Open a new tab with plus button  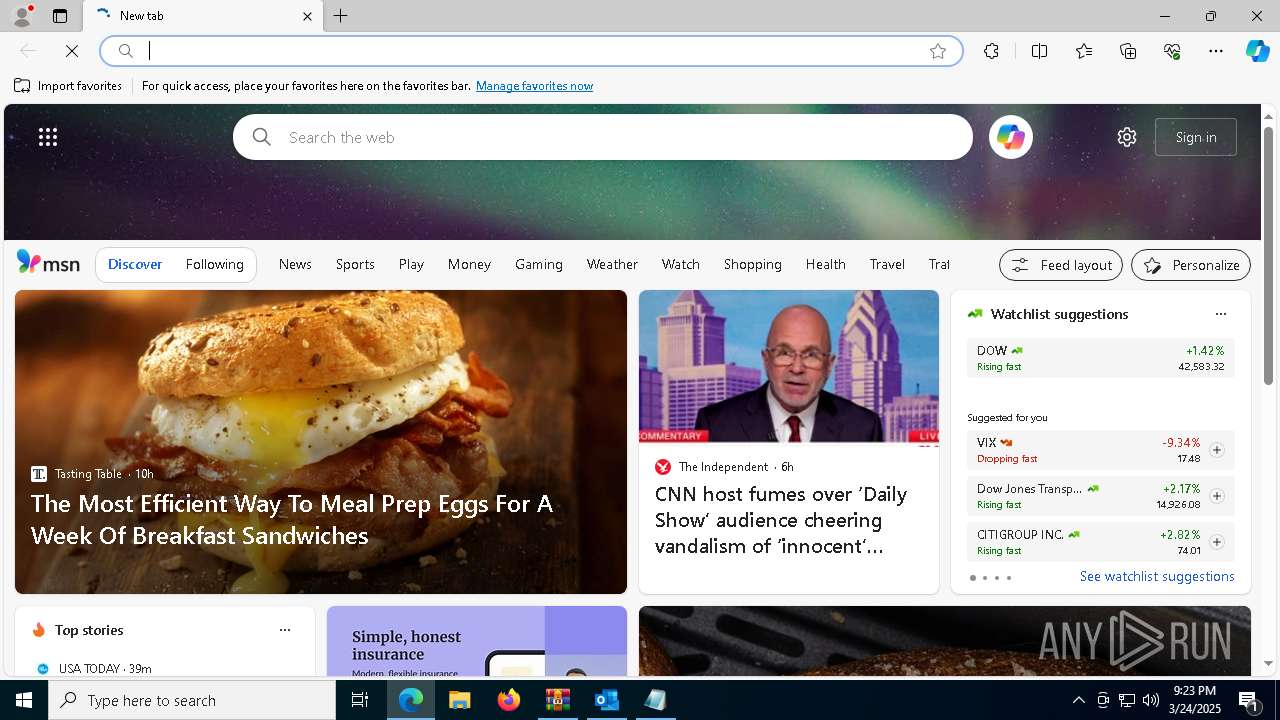[x=341, y=16]
